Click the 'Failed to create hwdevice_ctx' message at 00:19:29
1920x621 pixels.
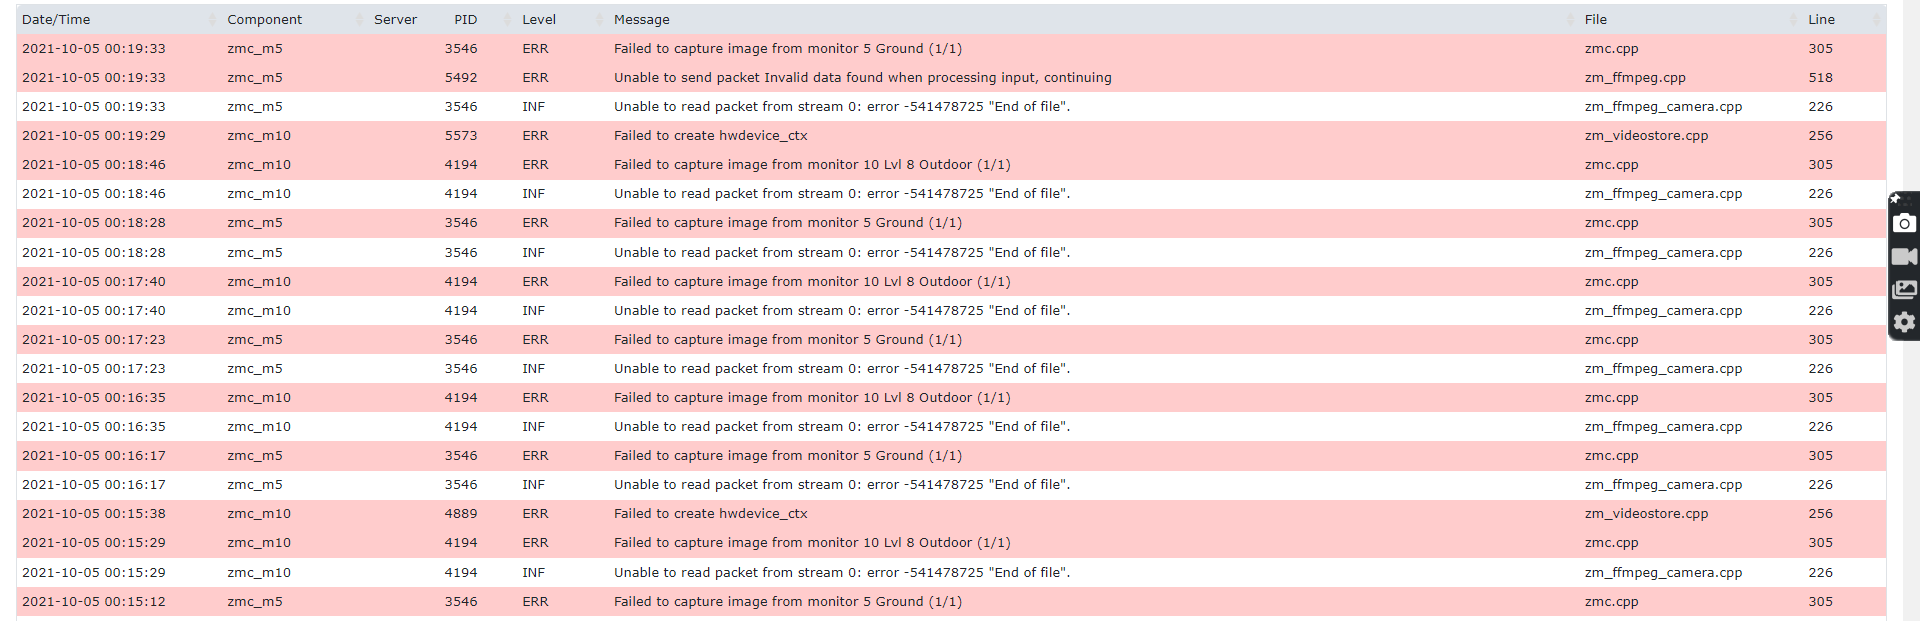point(710,136)
